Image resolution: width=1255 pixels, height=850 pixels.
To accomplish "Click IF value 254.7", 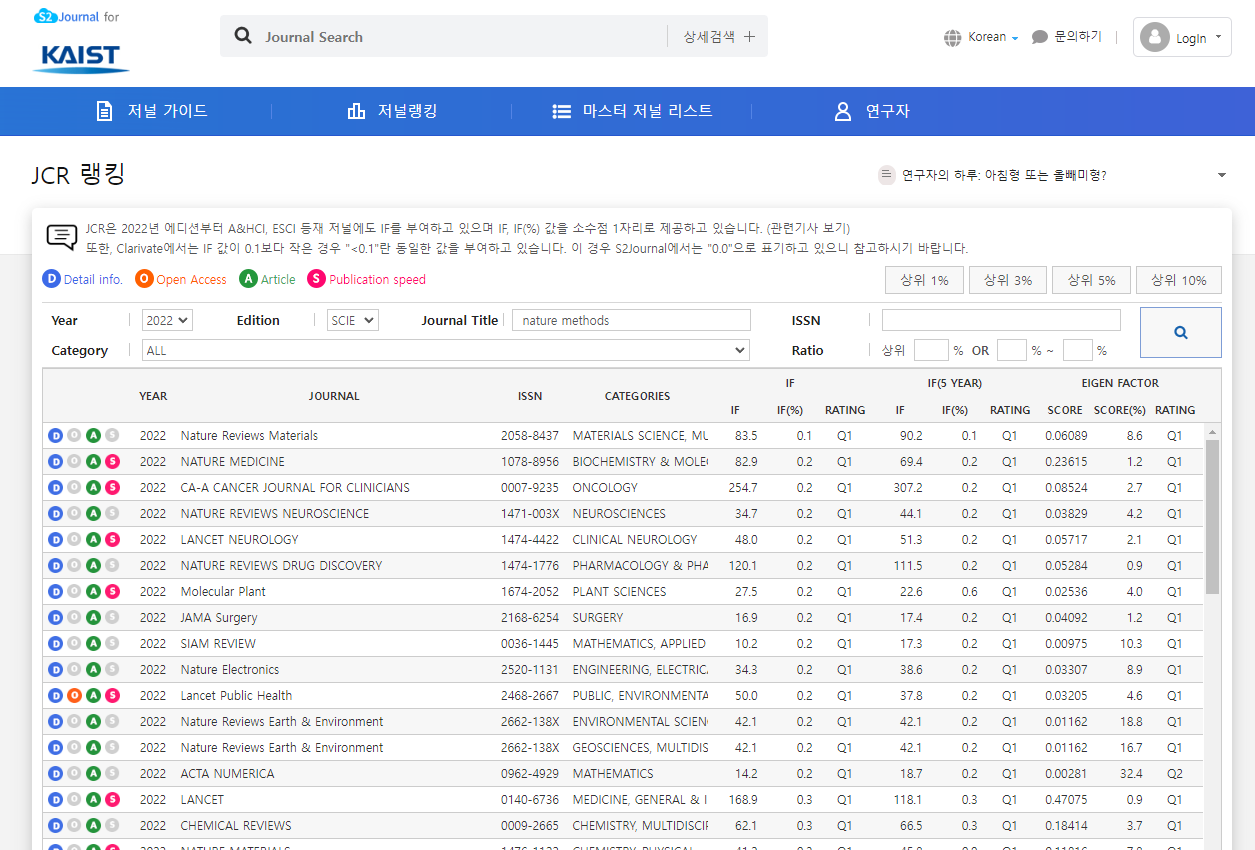I will tap(743, 488).
